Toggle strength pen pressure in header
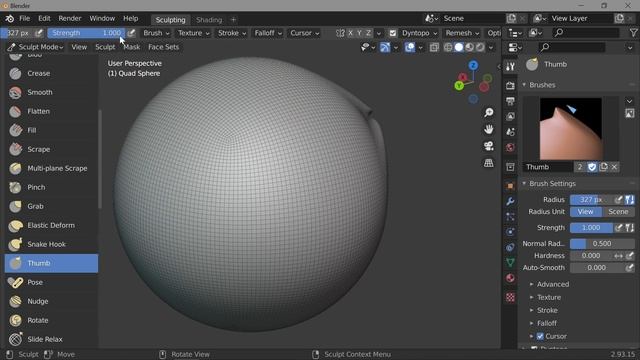This screenshot has height=360, width=640. 131,33
